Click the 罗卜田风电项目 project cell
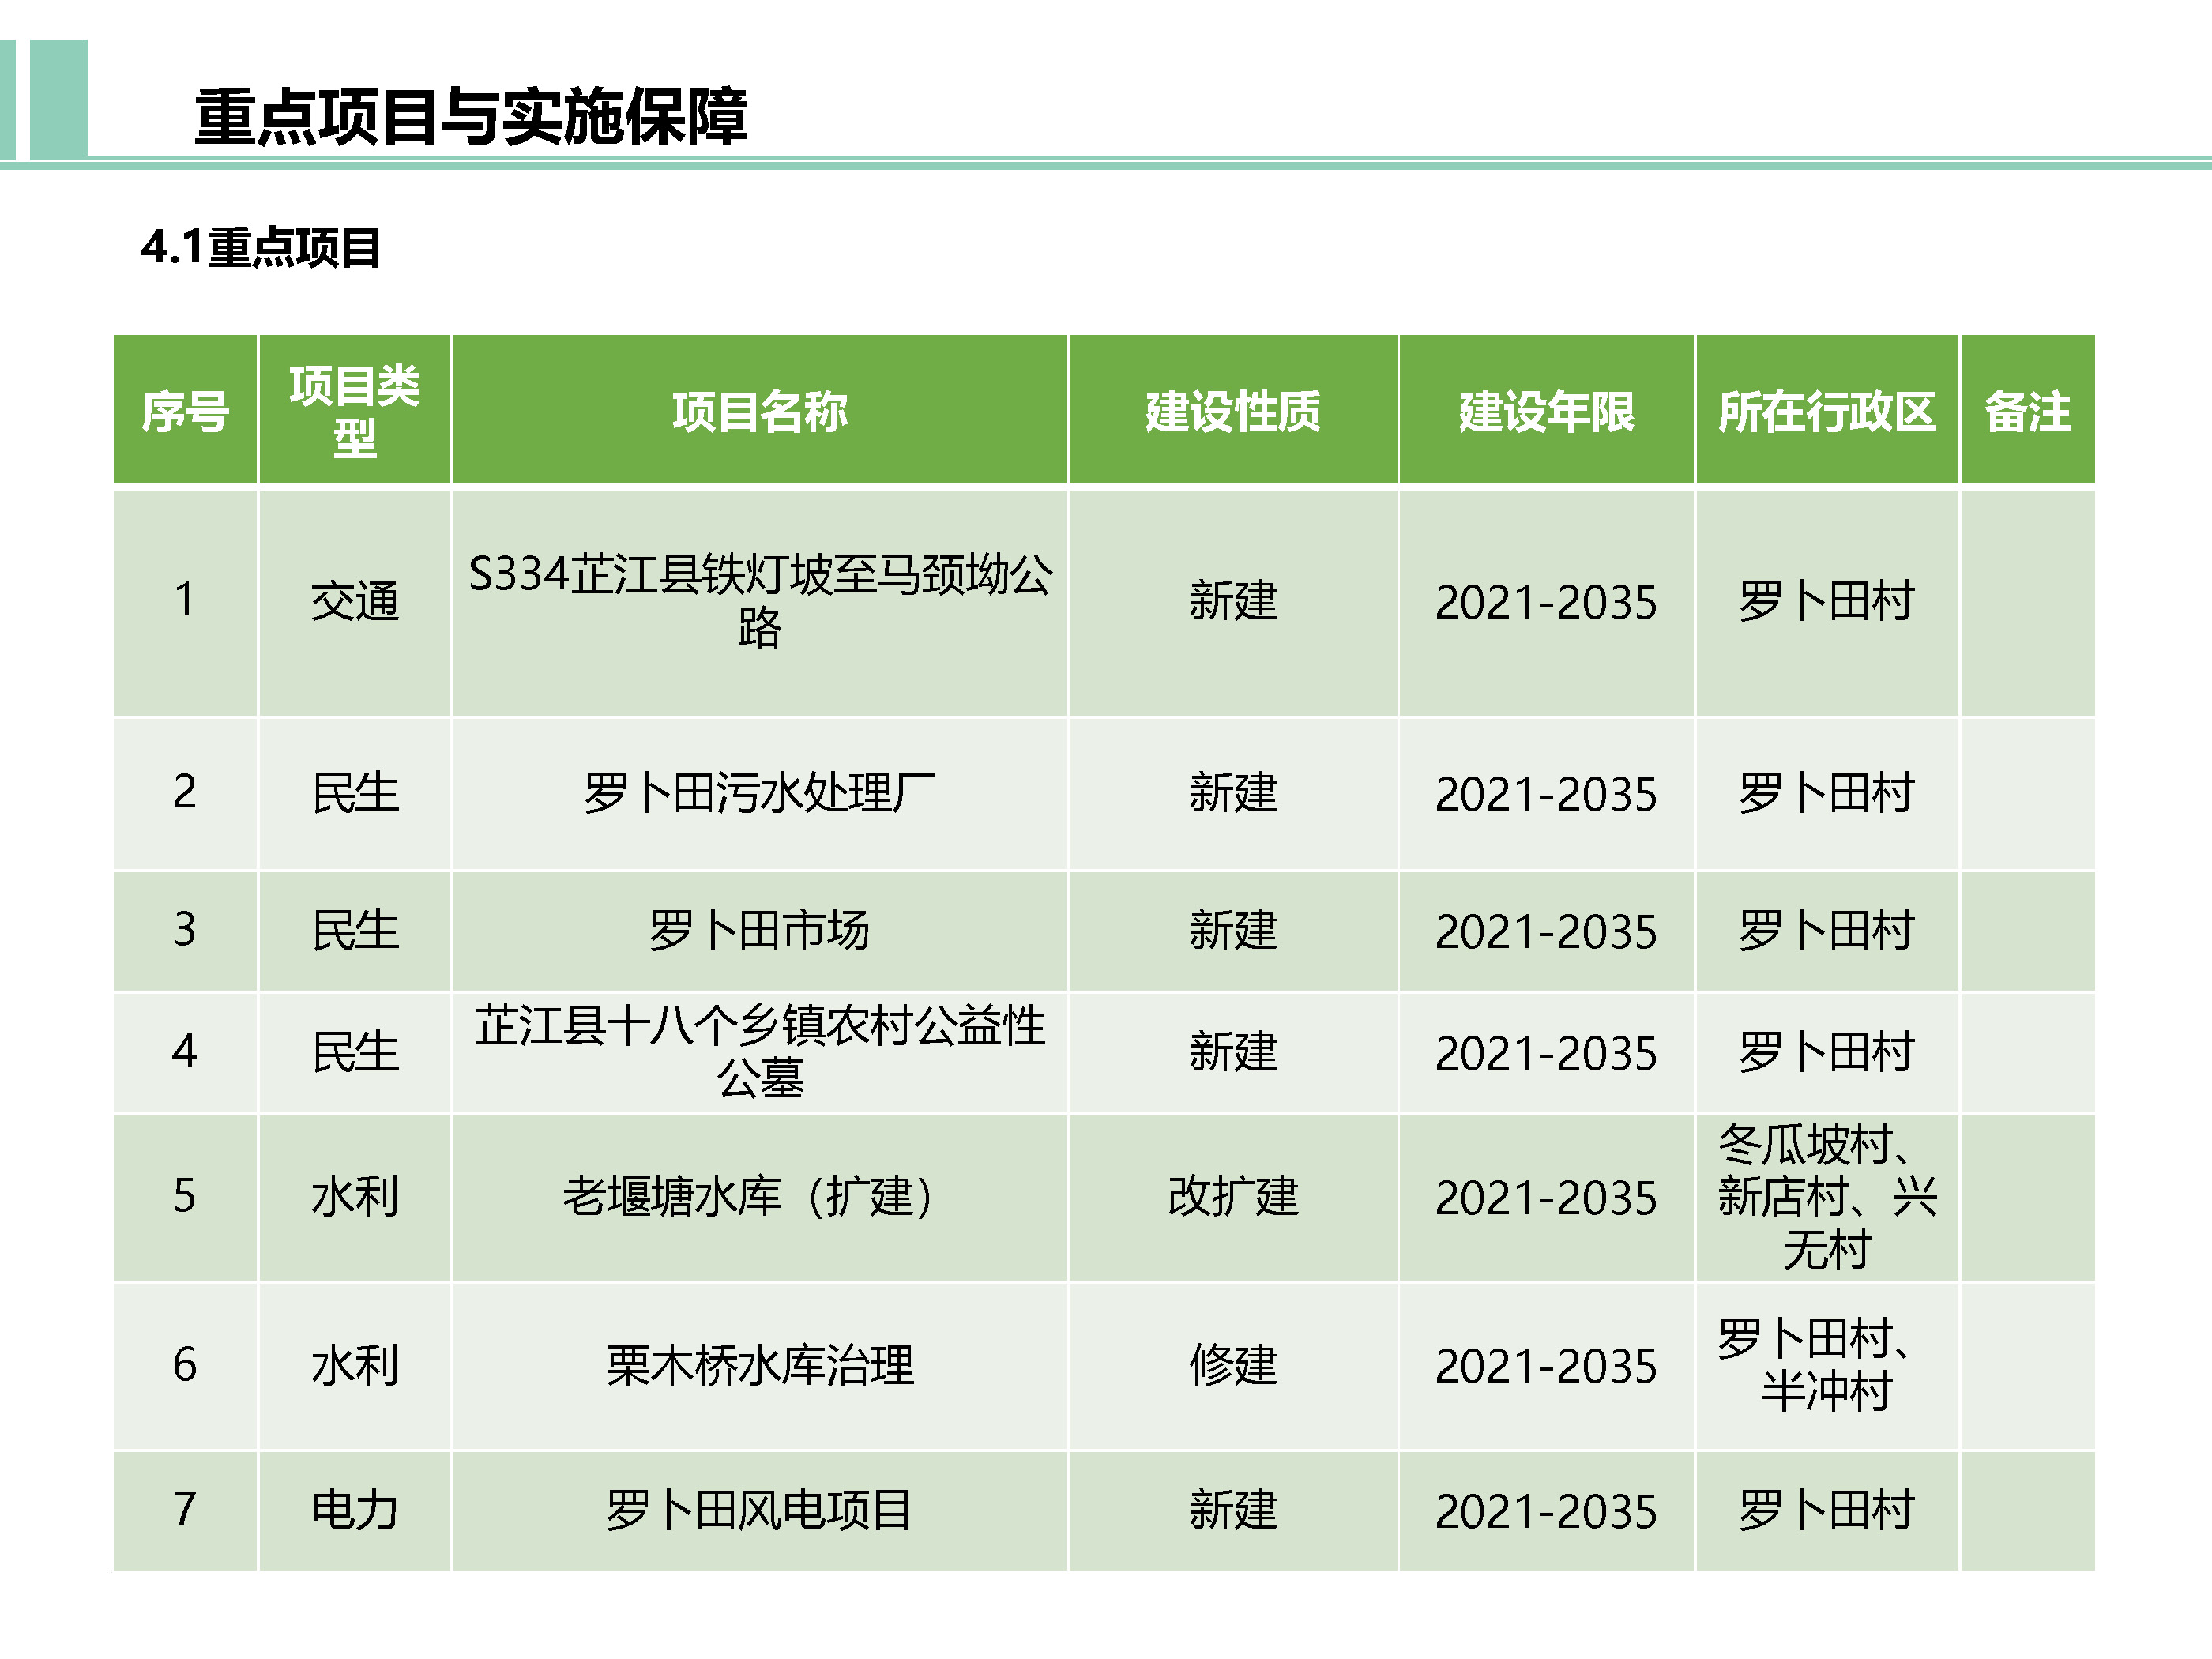This screenshot has height=1659, width=2212. click(760, 1510)
